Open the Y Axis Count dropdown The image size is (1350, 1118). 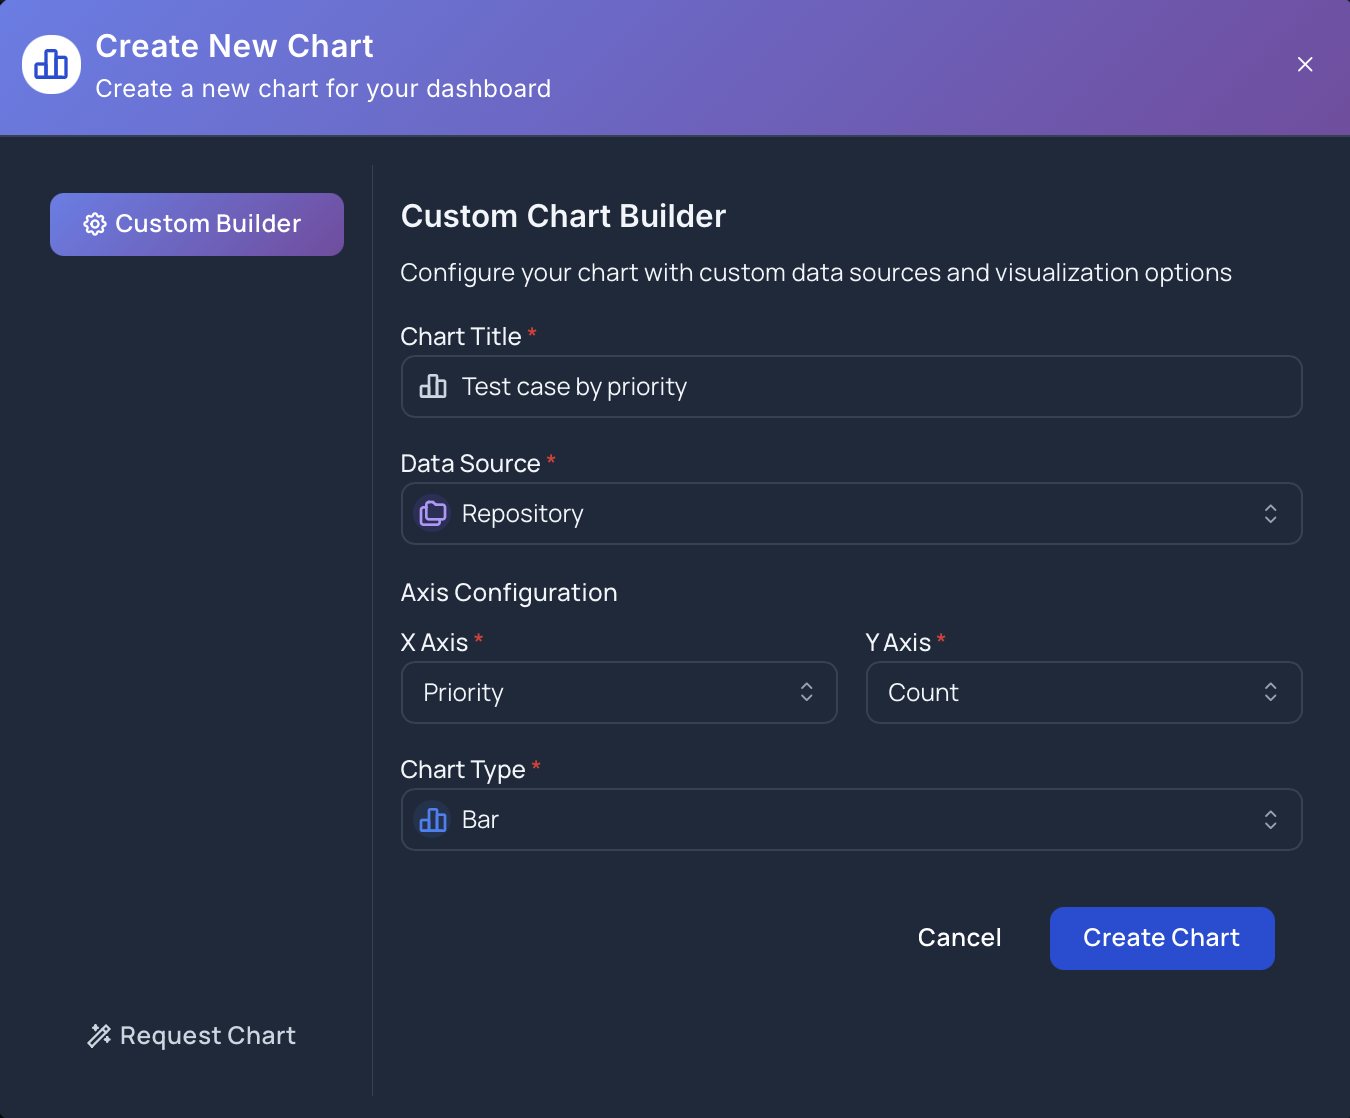pos(1084,692)
